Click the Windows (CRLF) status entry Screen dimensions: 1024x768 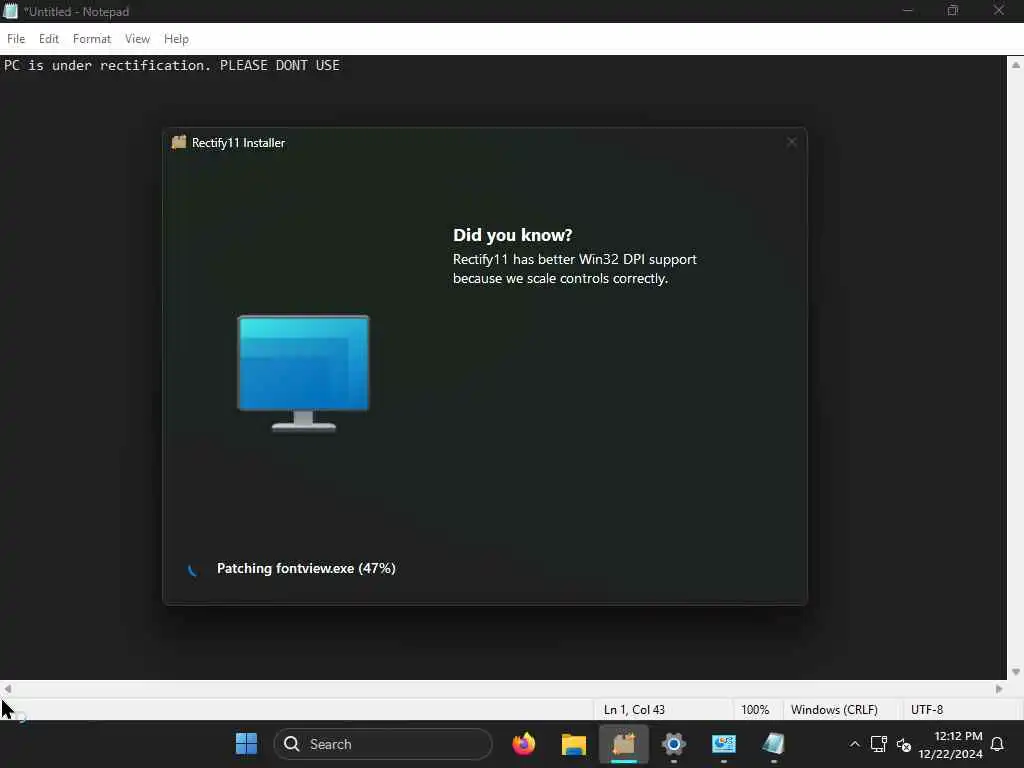tap(834, 710)
